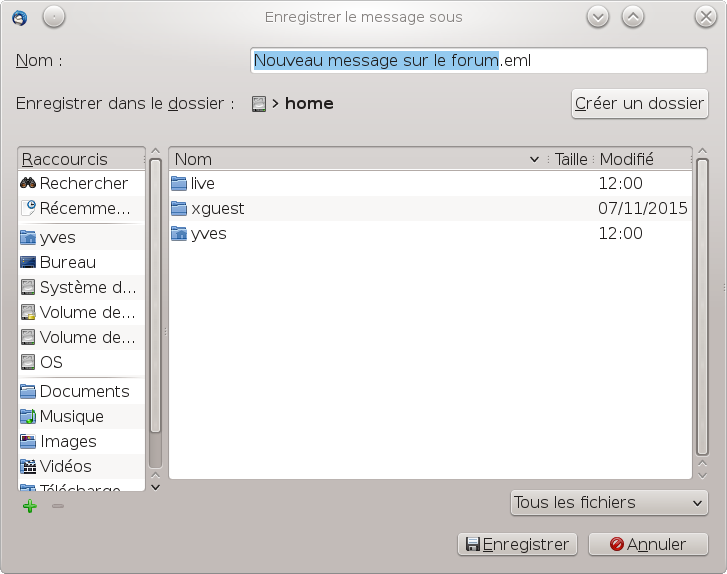Click the Taille column header
Screen dimensions: 727x574
[571, 159]
